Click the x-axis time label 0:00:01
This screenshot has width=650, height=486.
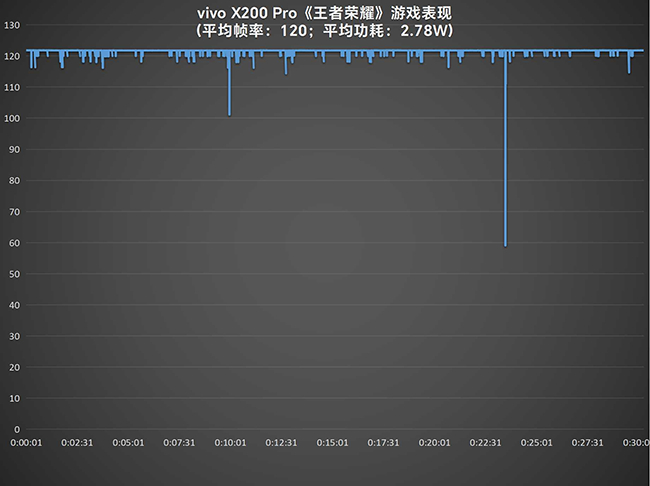coord(26,443)
